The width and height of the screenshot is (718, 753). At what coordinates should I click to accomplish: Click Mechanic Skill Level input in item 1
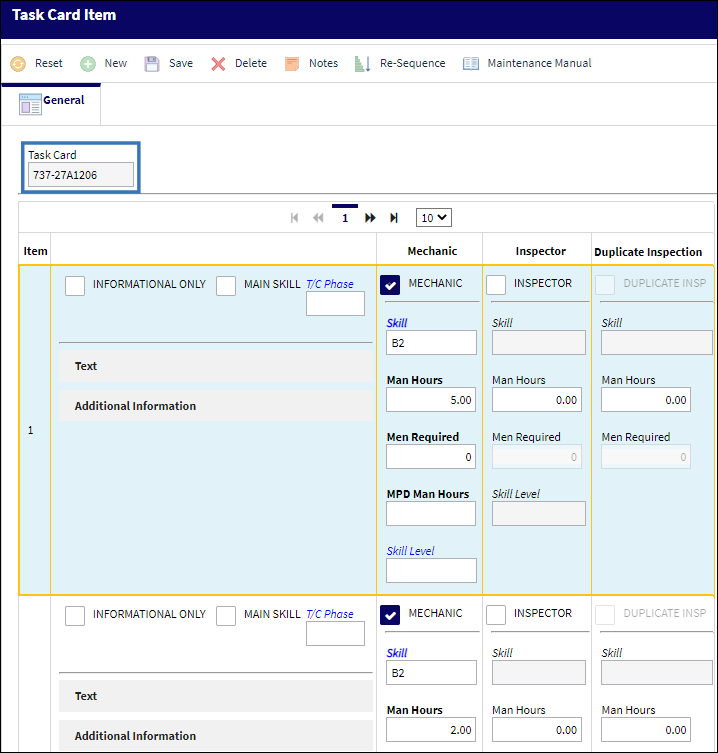pyautogui.click(x=431, y=571)
